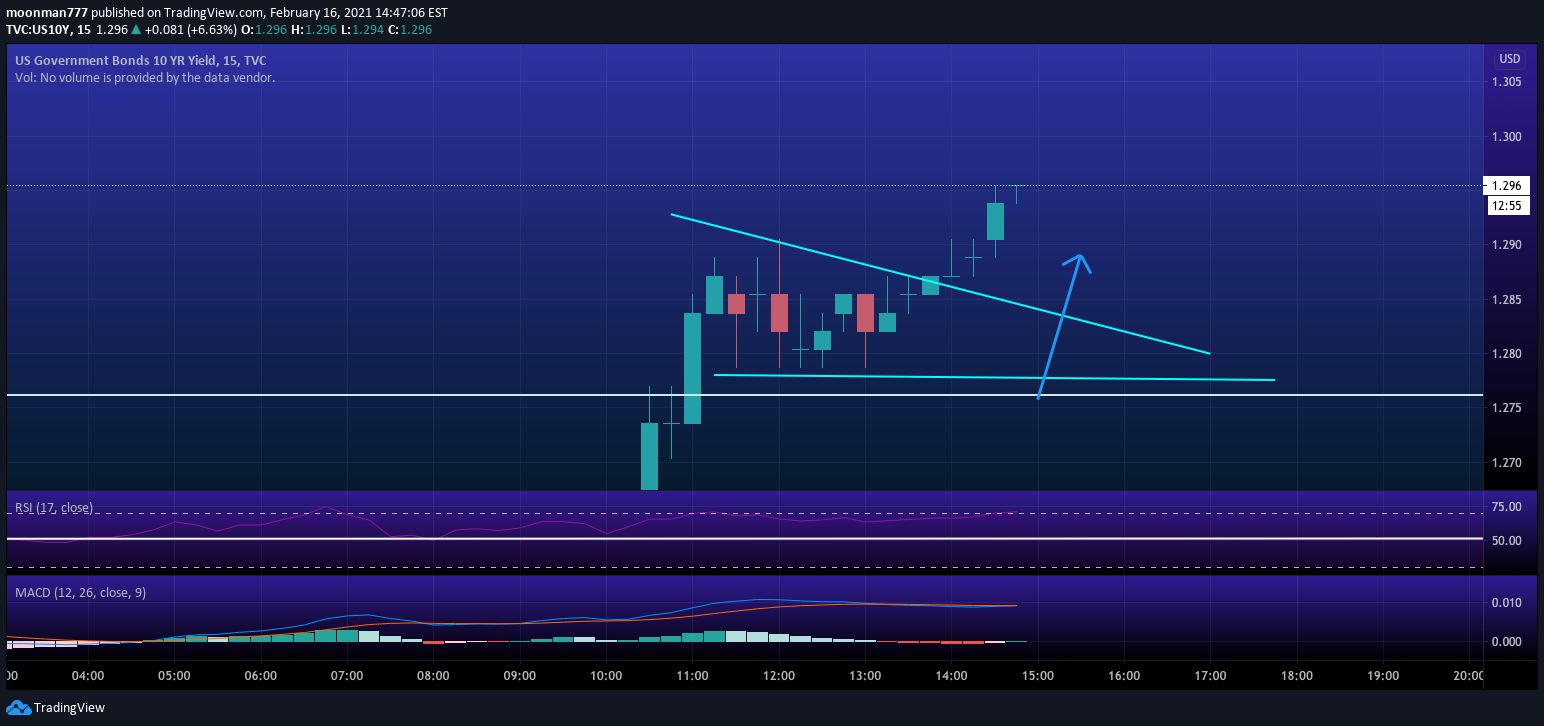Image resolution: width=1544 pixels, height=726 pixels.
Task: Click the 12:55 countdown timer label
Action: click(1506, 206)
